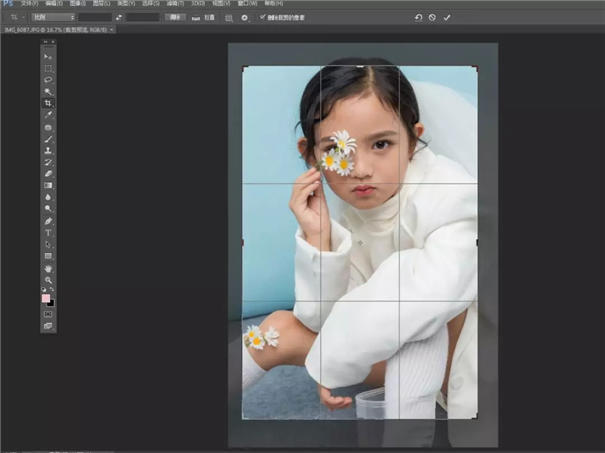Viewport: 605px width, 453px height.
Task: Reset the crop box with the undo arrow
Action: click(x=418, y=17)
